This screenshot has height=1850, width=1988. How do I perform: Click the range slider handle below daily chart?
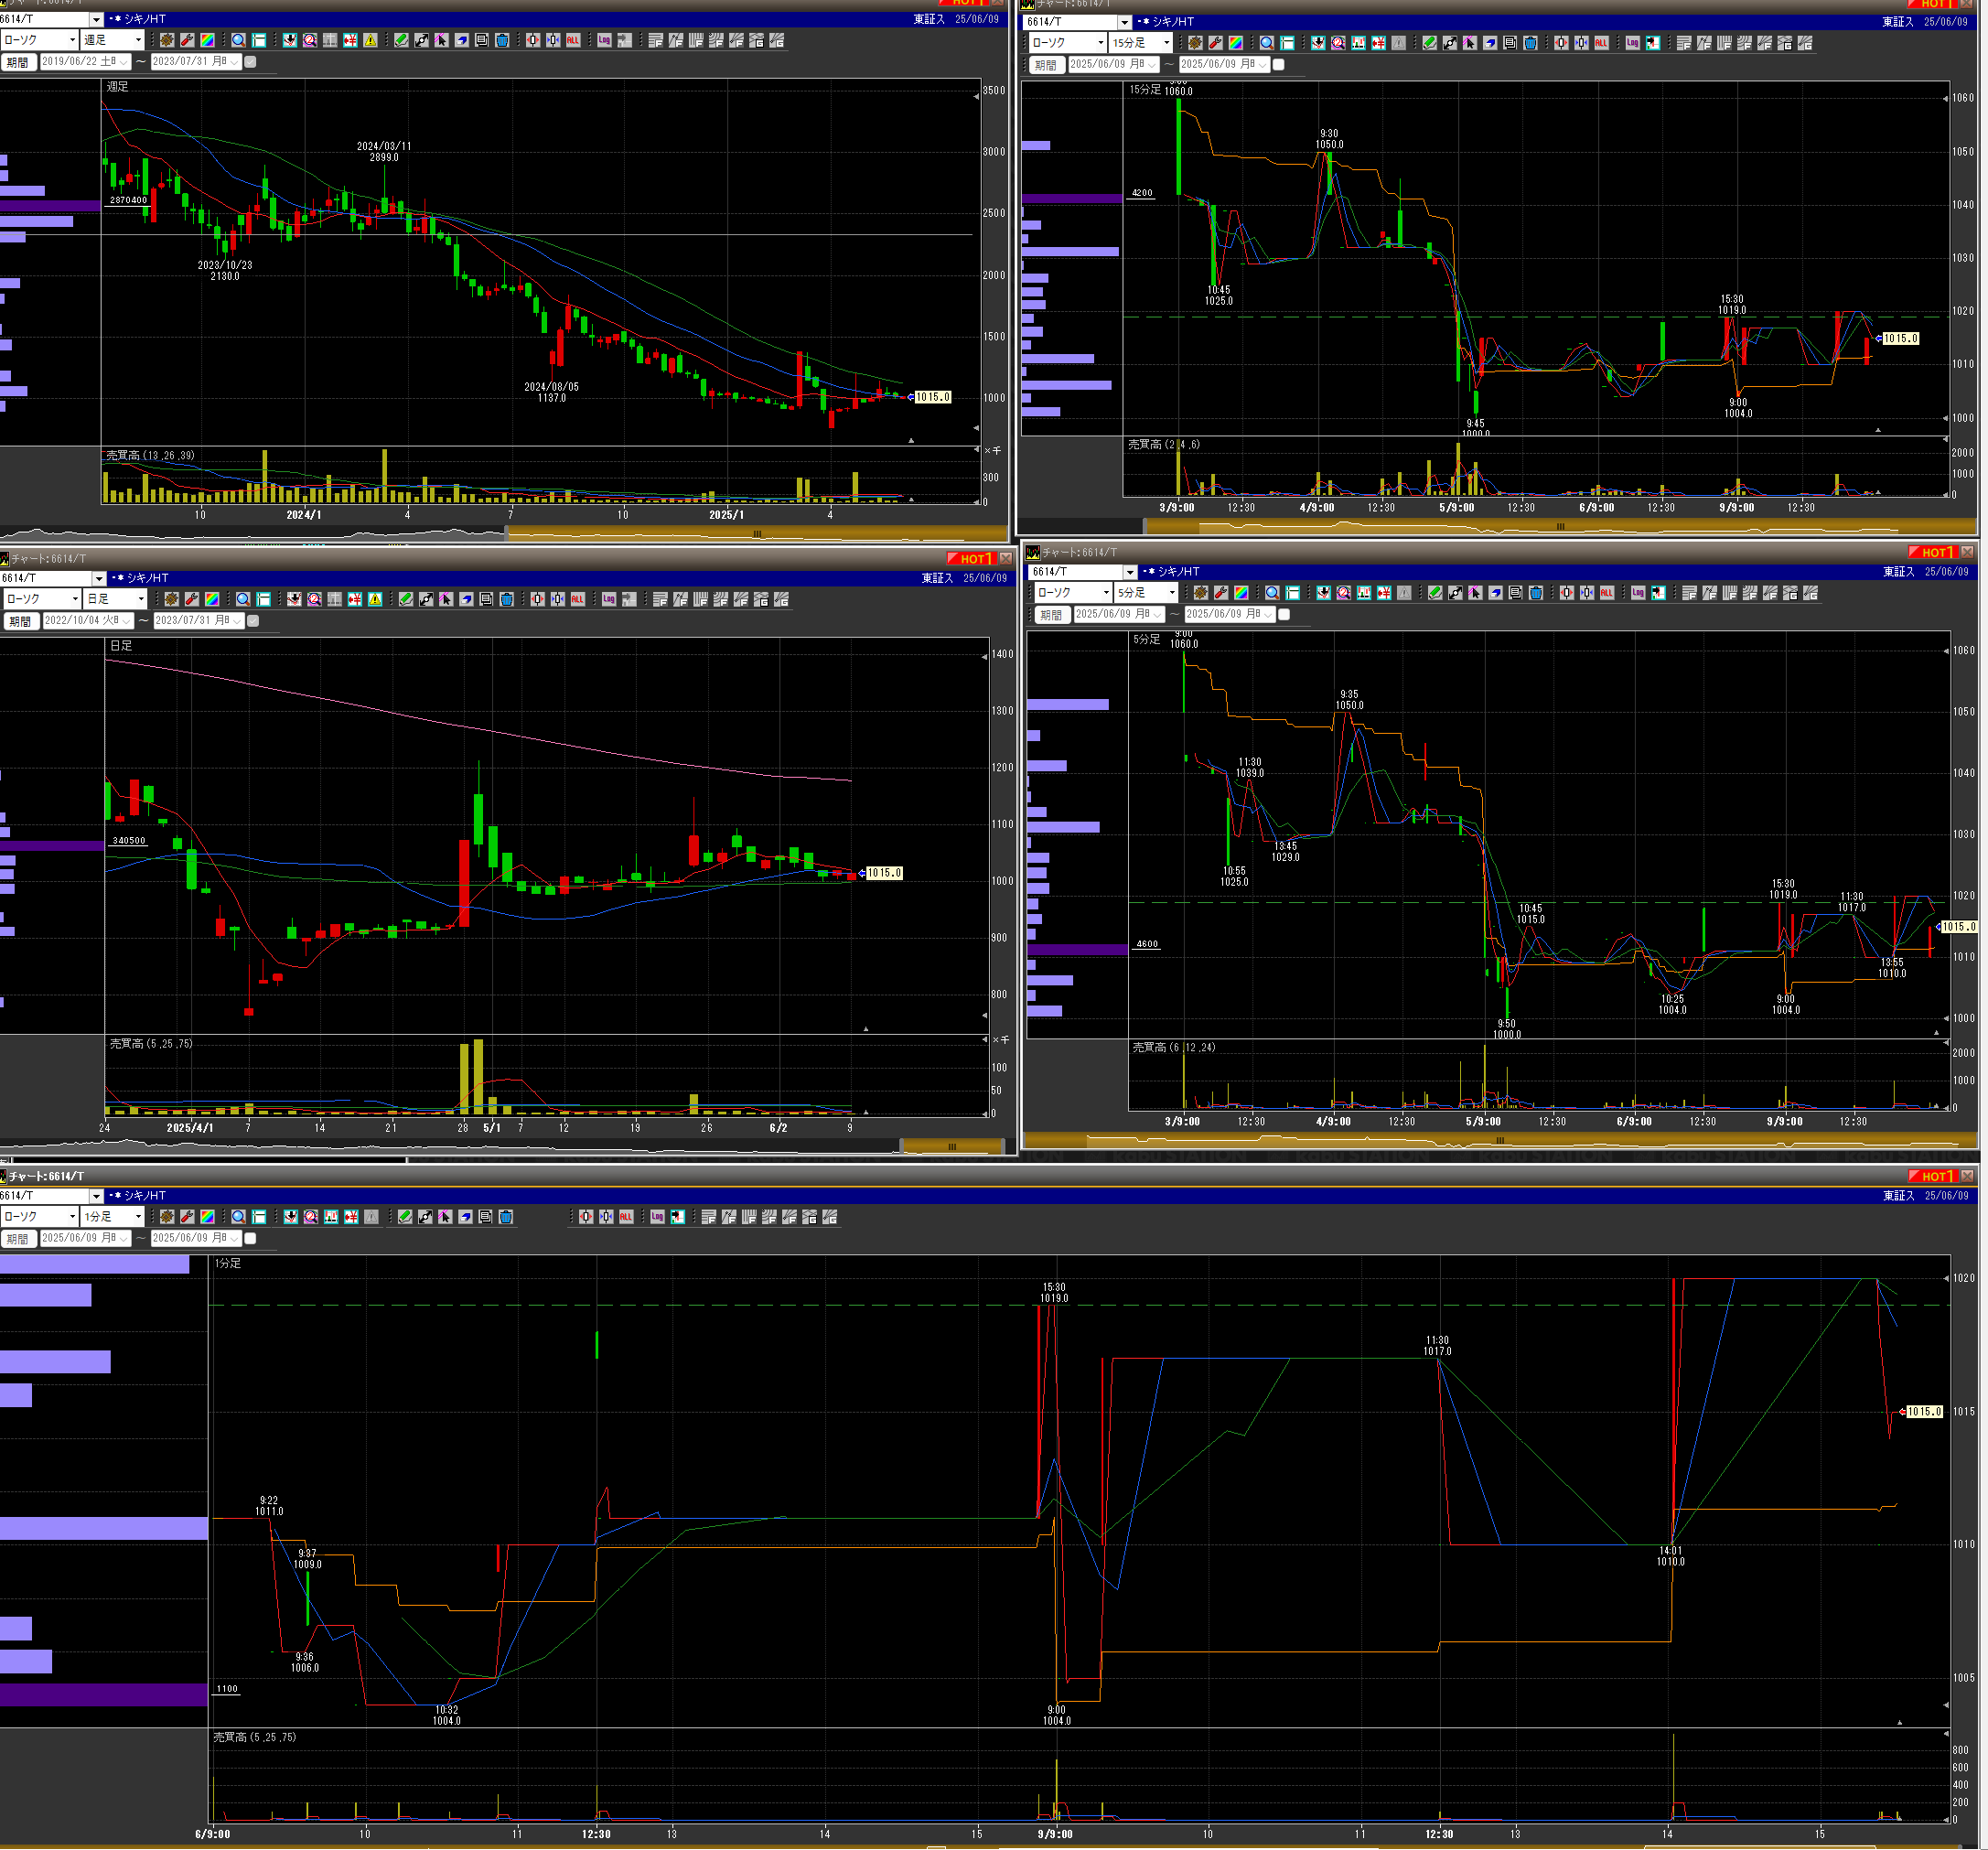(952, 1146)
